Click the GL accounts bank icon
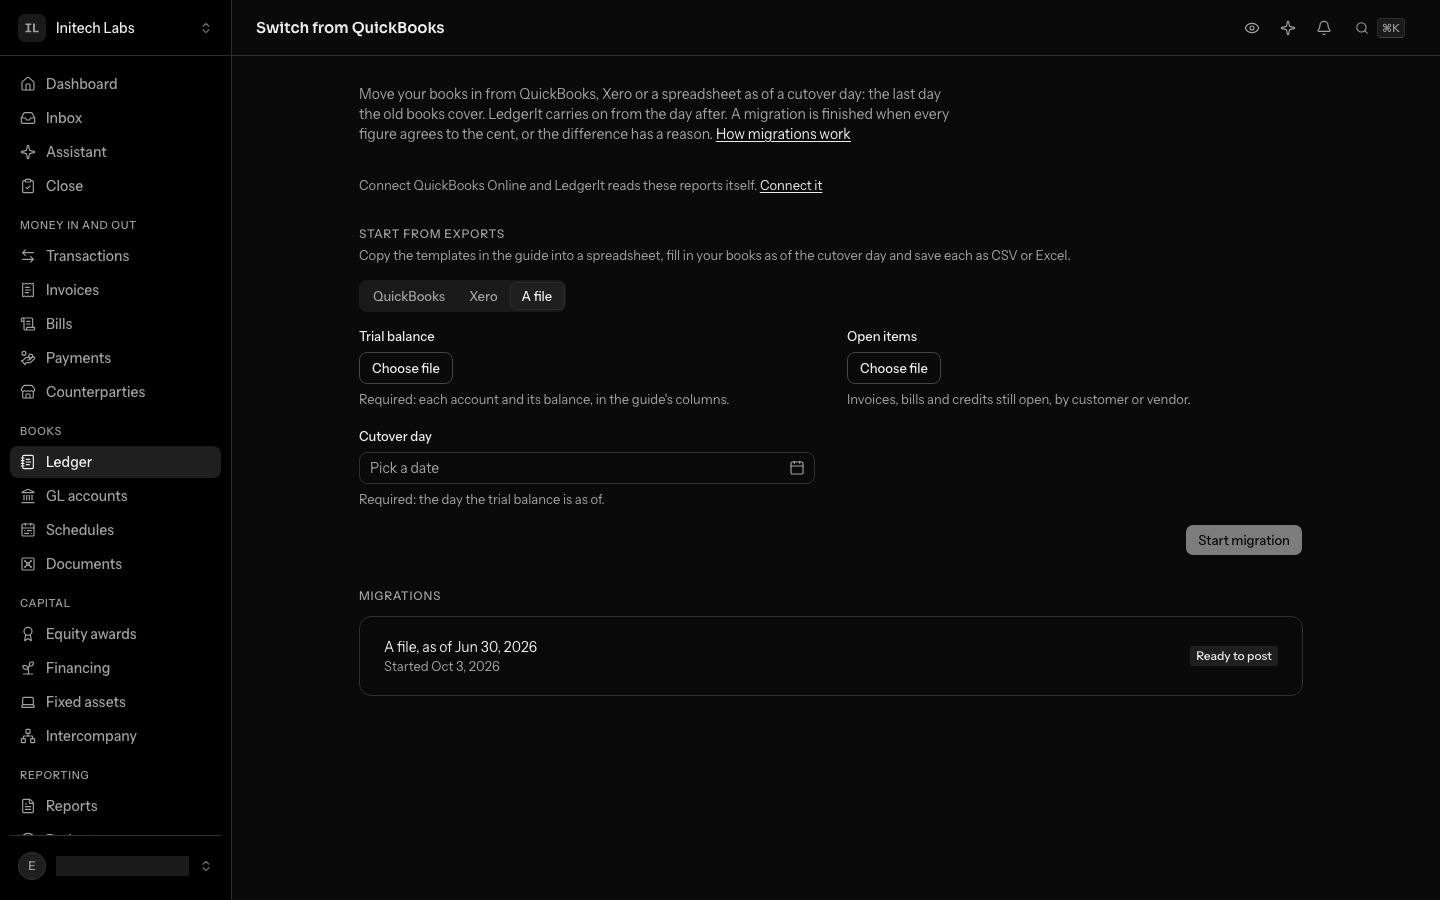Viewport: 1440px width, 900px height. coord(28,496)
